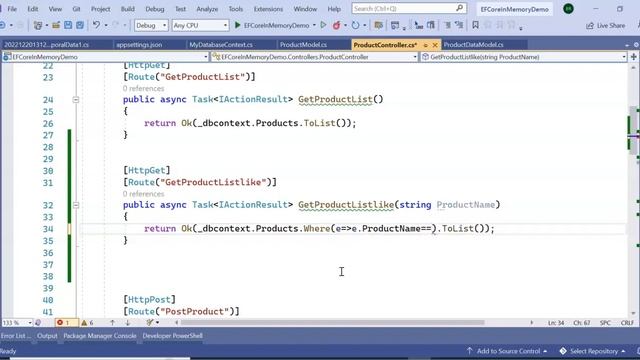The height and width of the screenshot is (360, 640).
Task: Open the Undo history dropdown arrow
Action: pos(106,25)
